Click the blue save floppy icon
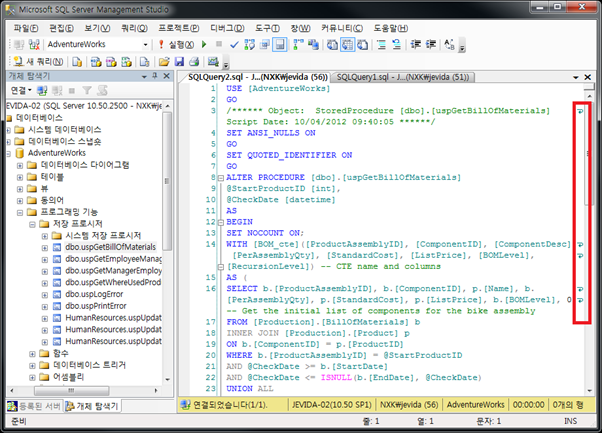Image resolution: width=602 pixels, height=433 pixels. pyautogui.click(x=179, y=62)
